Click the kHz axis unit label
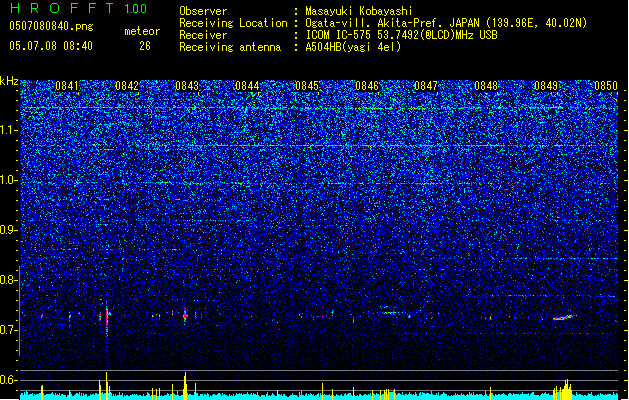The image size is (629, 400). click(9, 81)
